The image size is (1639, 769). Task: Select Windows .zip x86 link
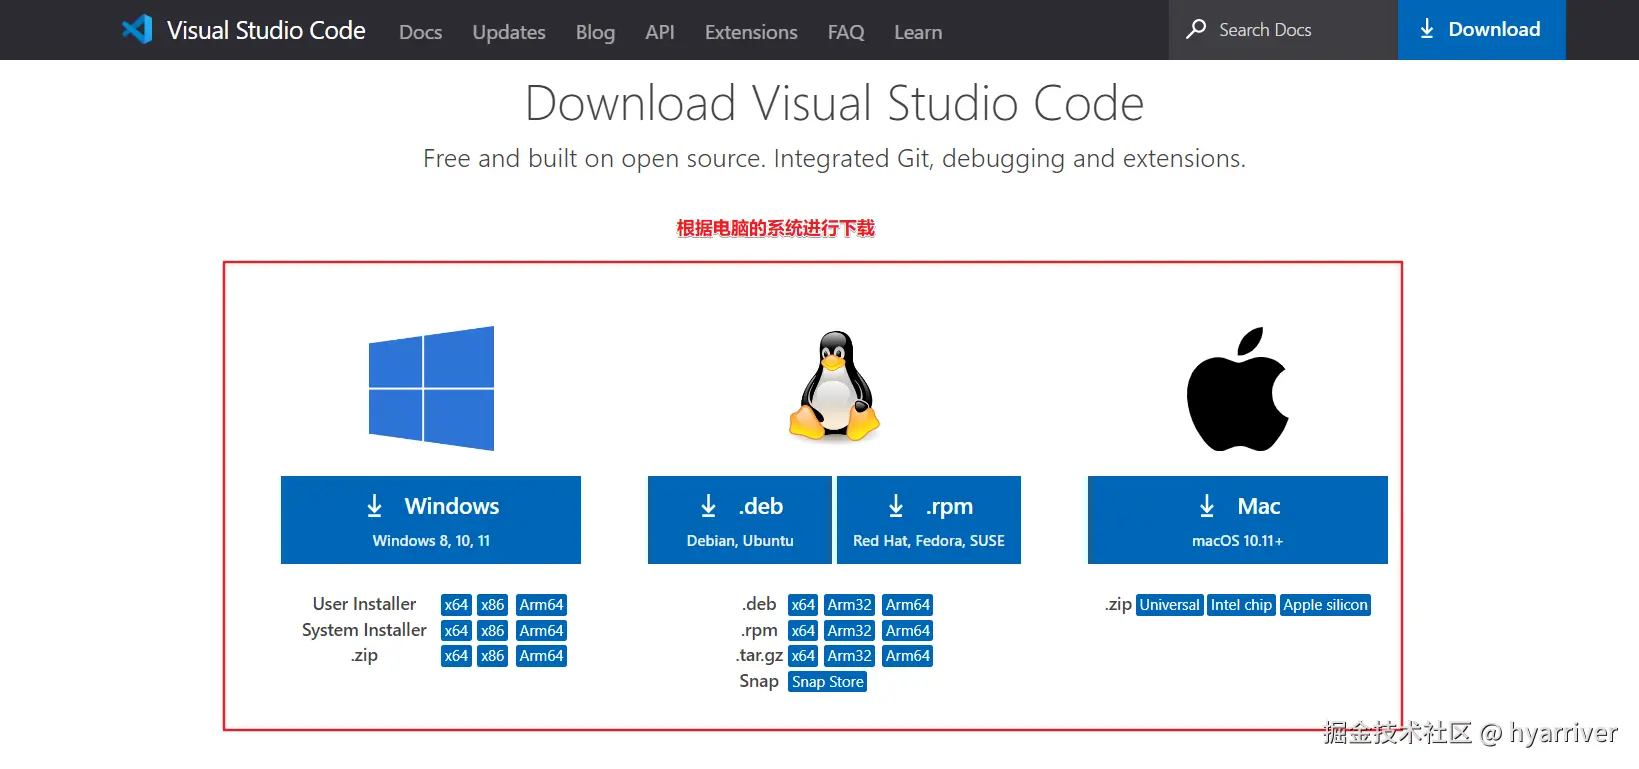pyautogui.click(x=492, y=656)
